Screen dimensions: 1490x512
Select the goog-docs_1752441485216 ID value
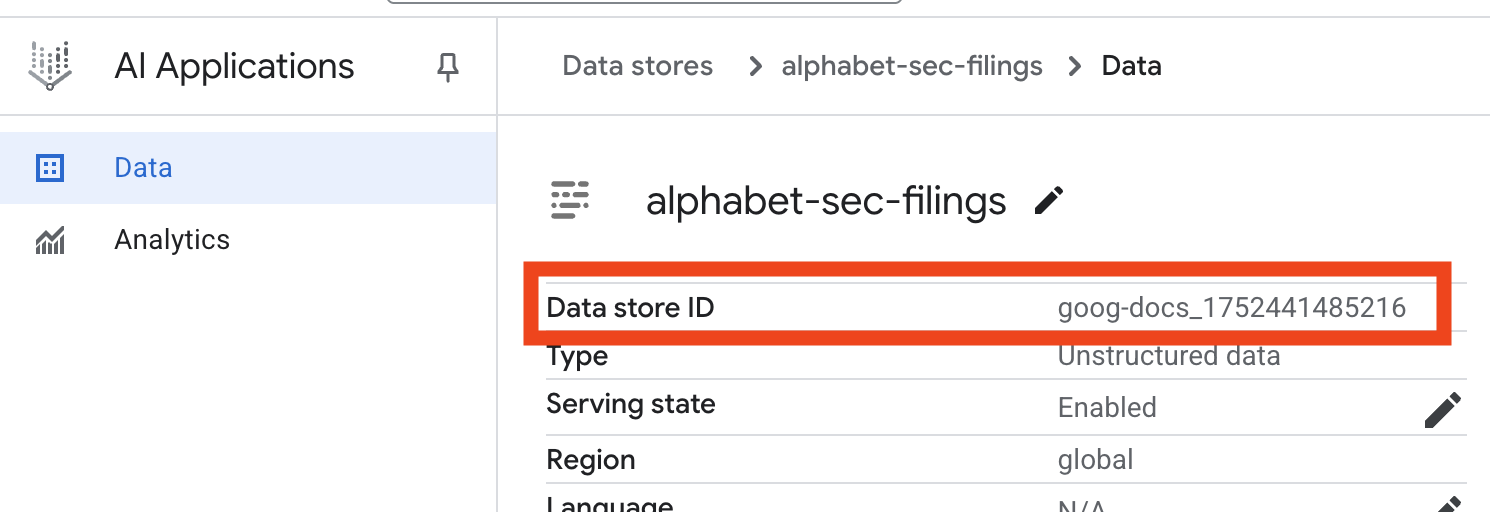tap(1231, 308)
